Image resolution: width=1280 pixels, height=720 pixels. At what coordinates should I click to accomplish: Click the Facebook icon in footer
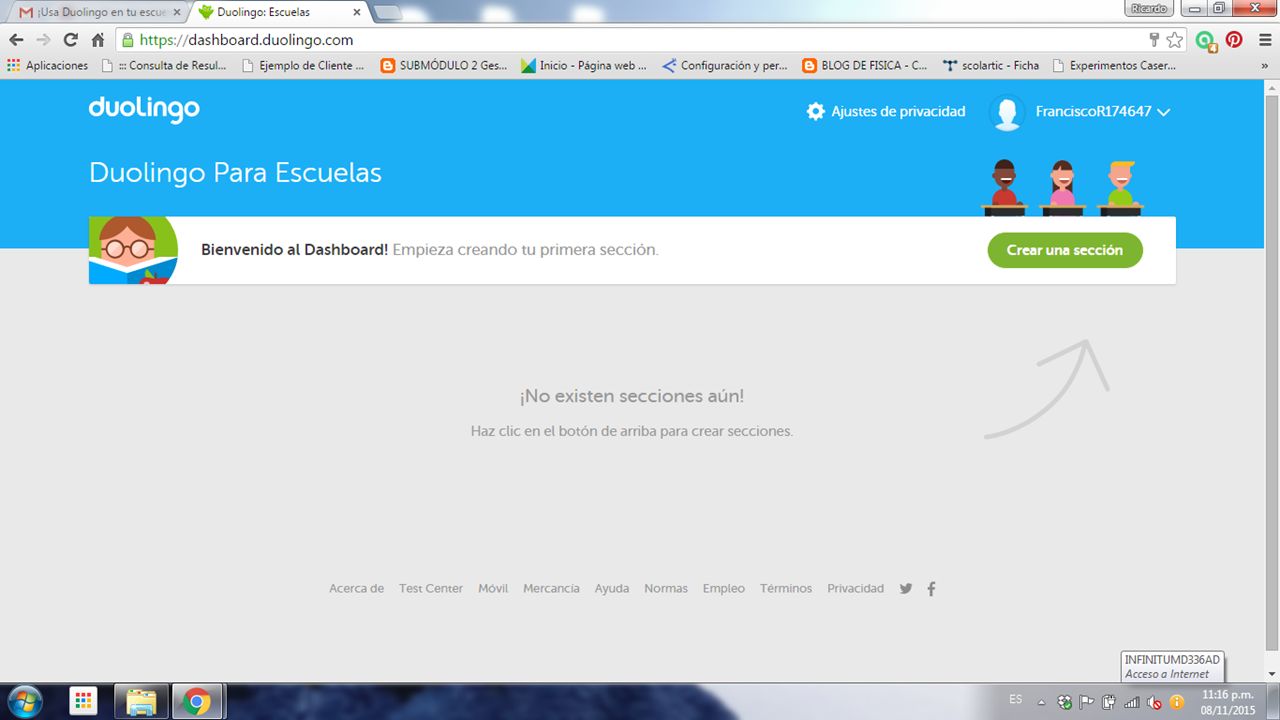(x=931, y=589)
